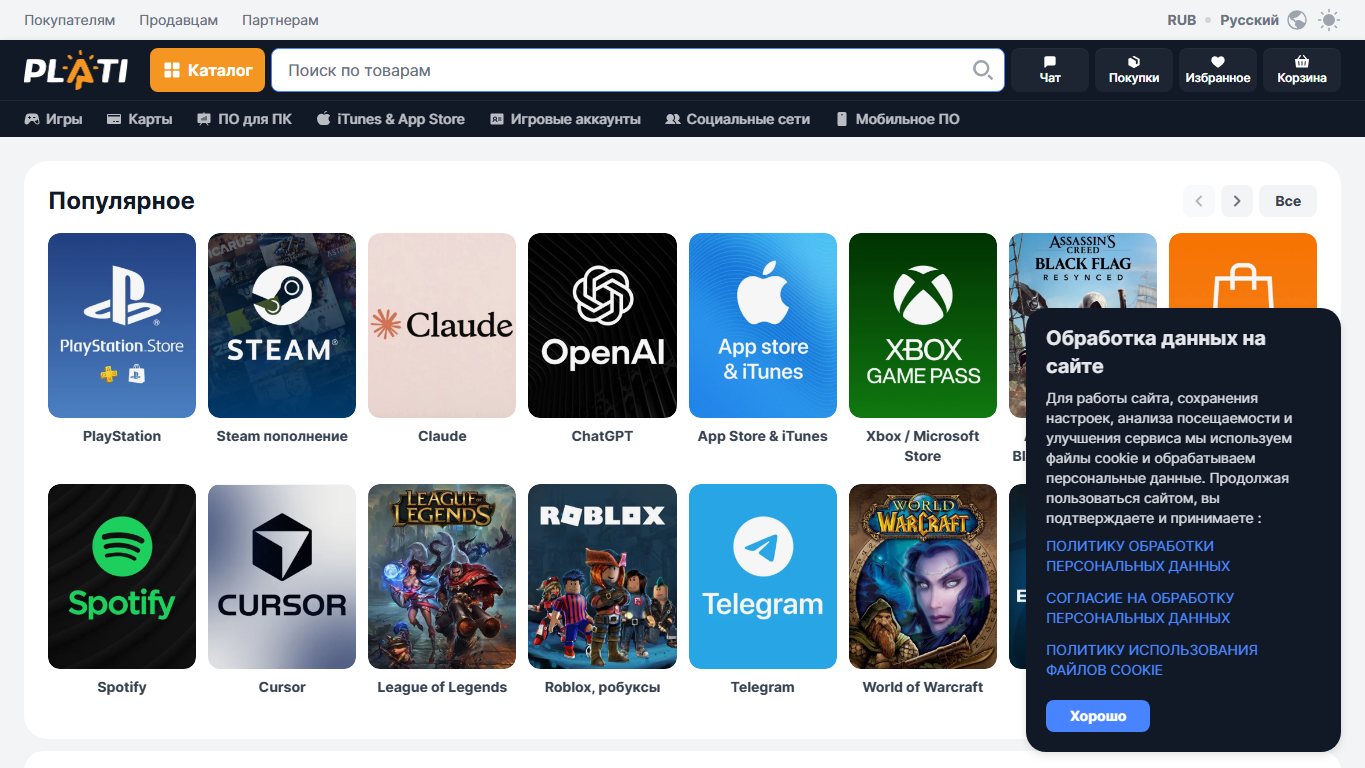Click the PLATI logo

[x=76, y=70]
